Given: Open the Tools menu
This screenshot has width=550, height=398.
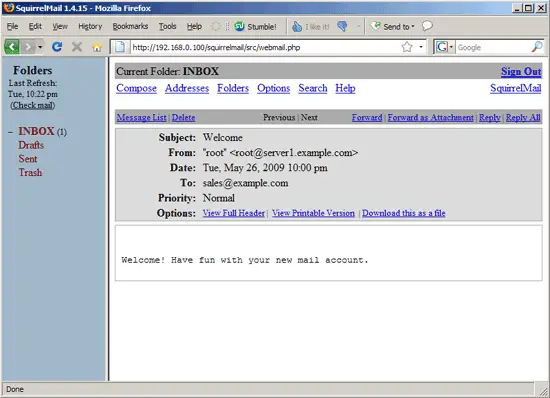Looking at the screenshot, I should (167, 26).
